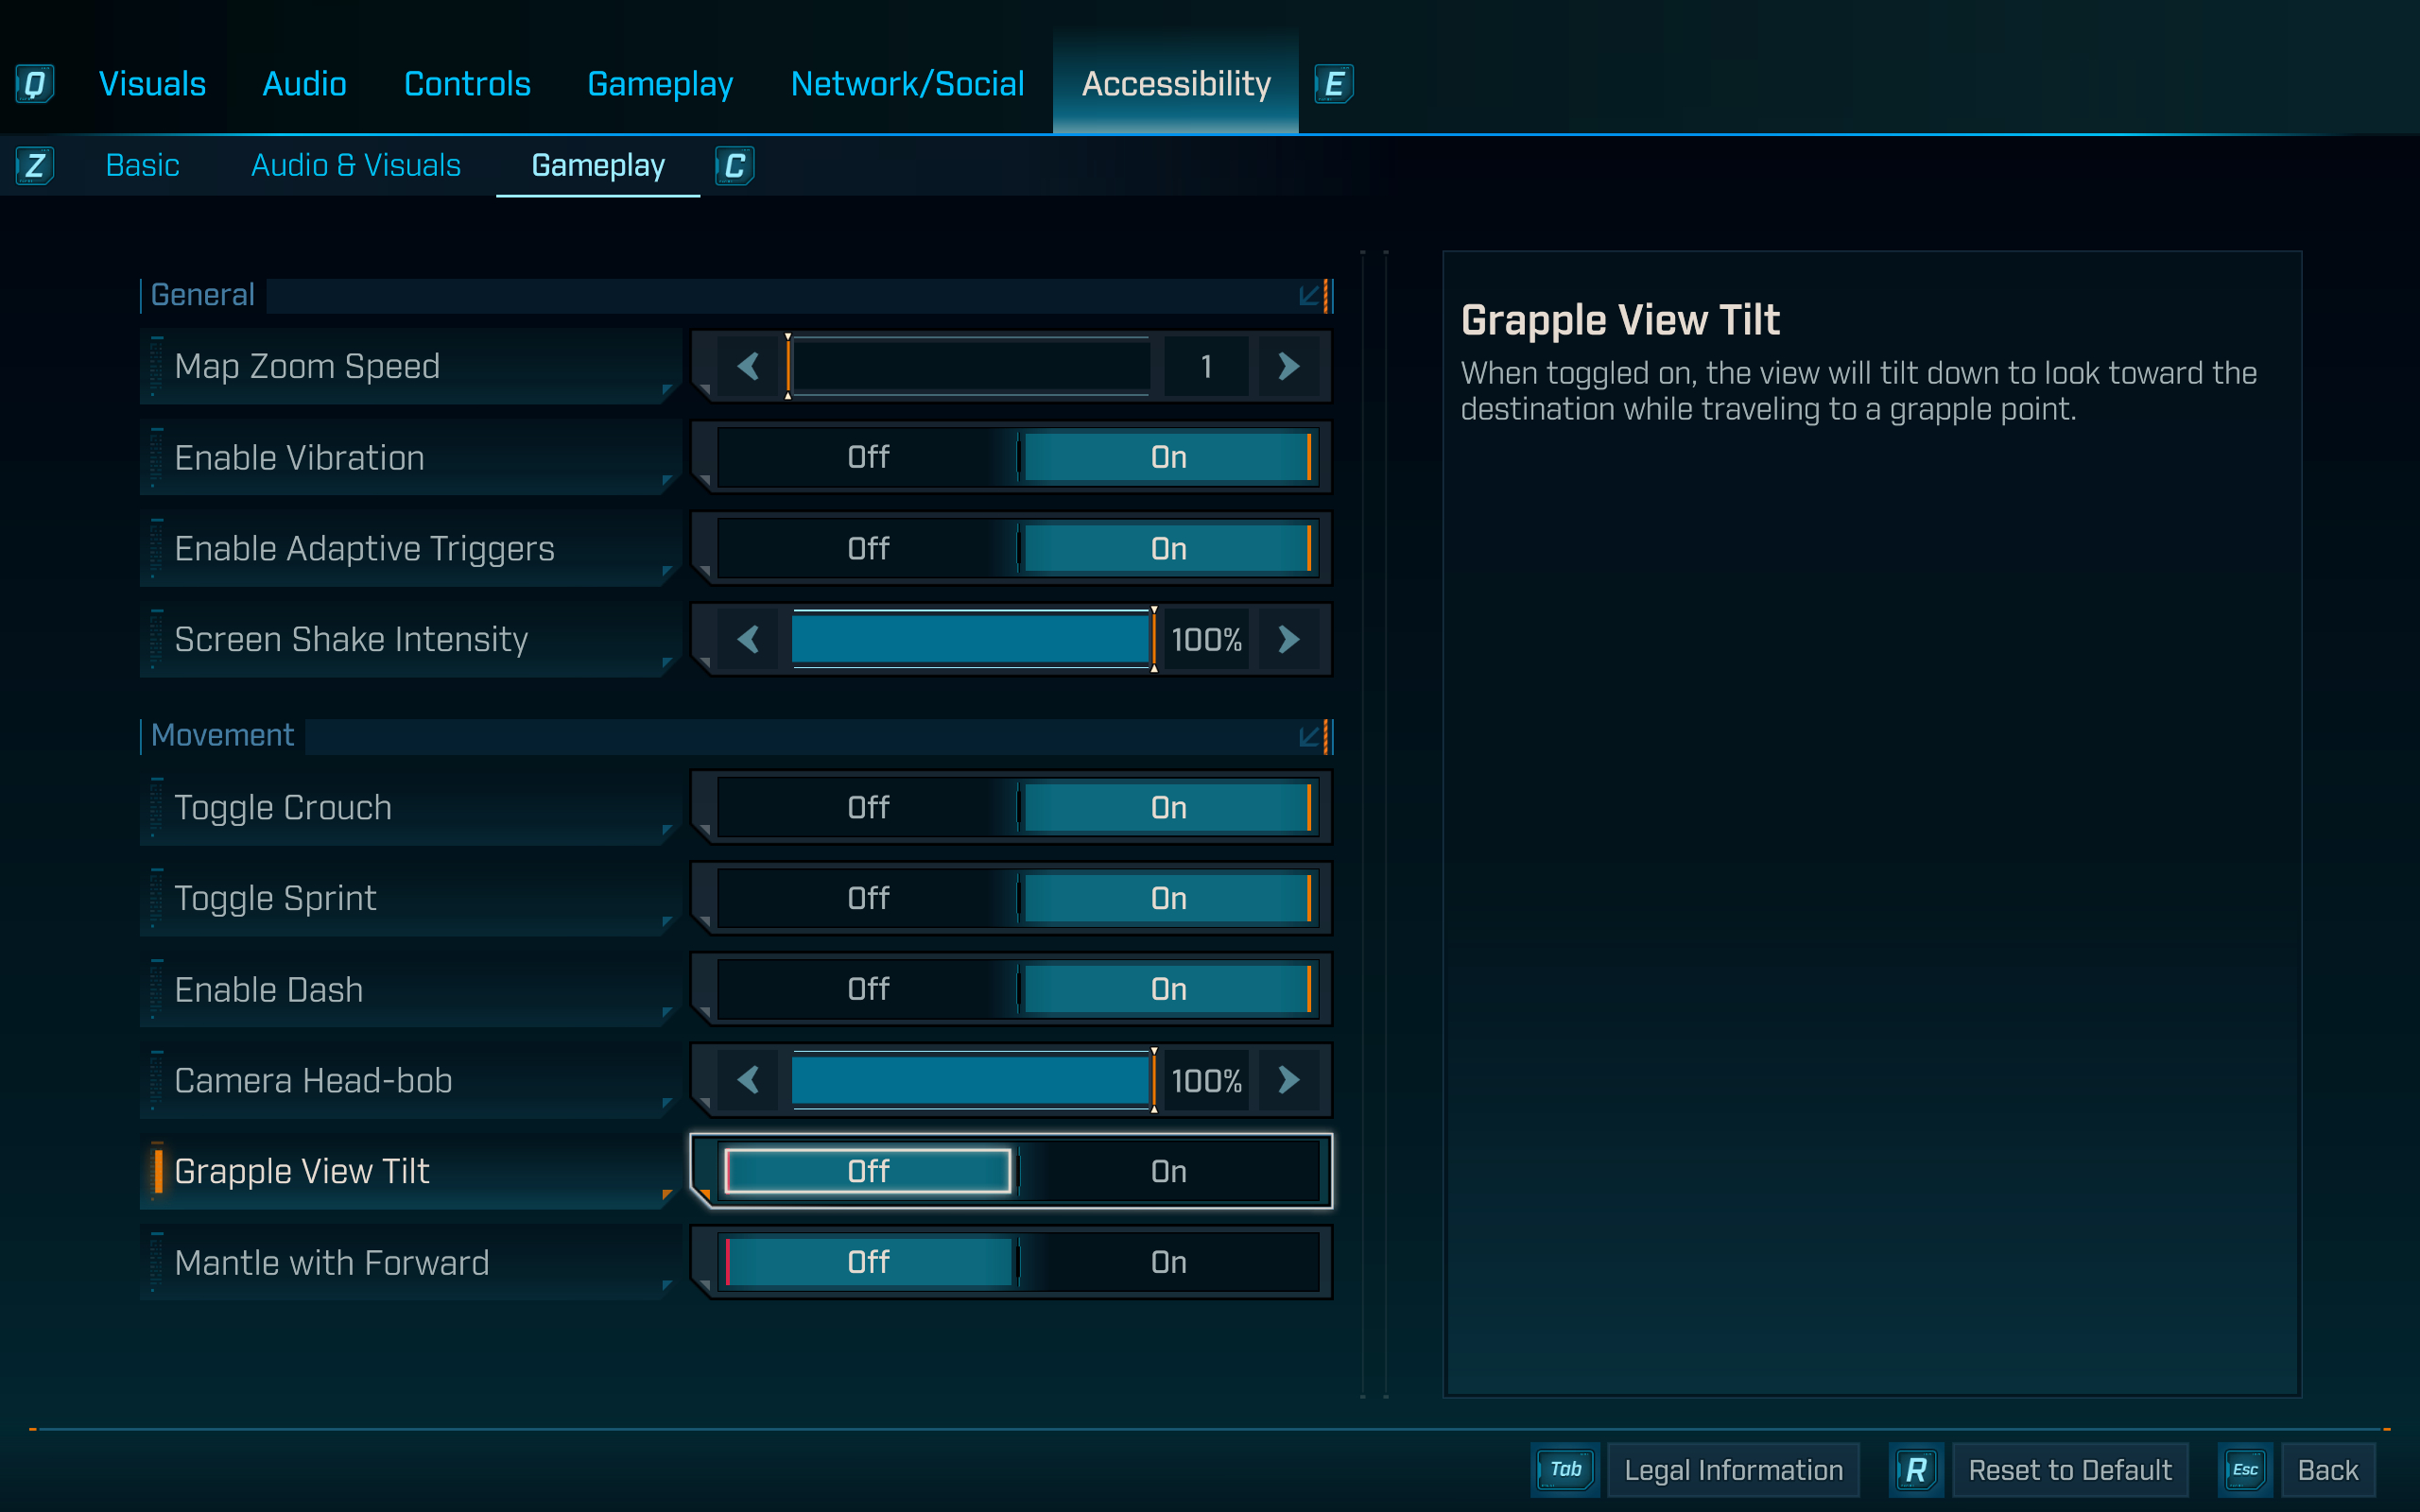This screenshot has width=2420, height=1512.
Task: Turn off Enable Vibration
Action: [866, 457]
